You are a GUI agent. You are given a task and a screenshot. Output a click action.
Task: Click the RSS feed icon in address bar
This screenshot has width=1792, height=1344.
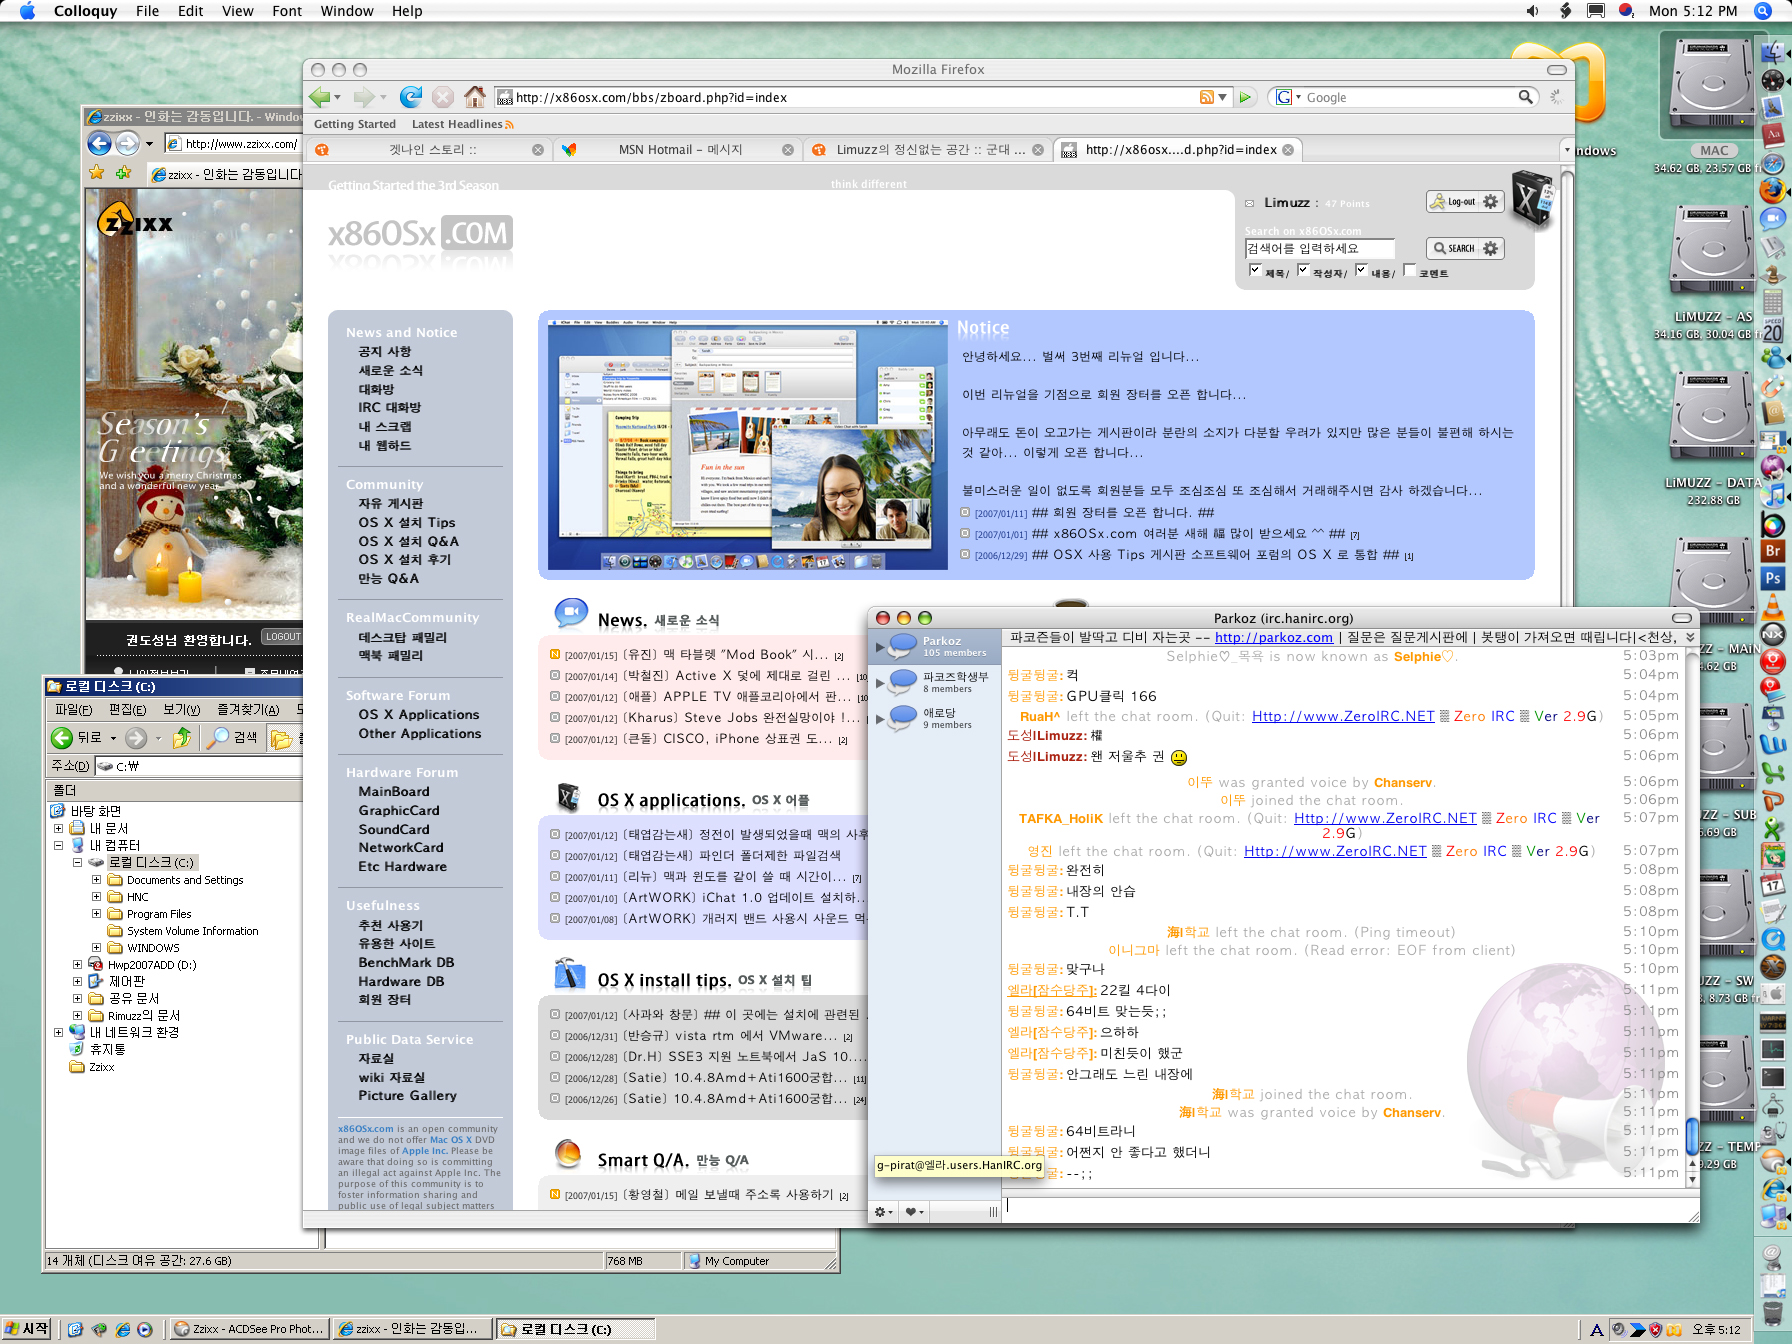tap(1207, 97)
